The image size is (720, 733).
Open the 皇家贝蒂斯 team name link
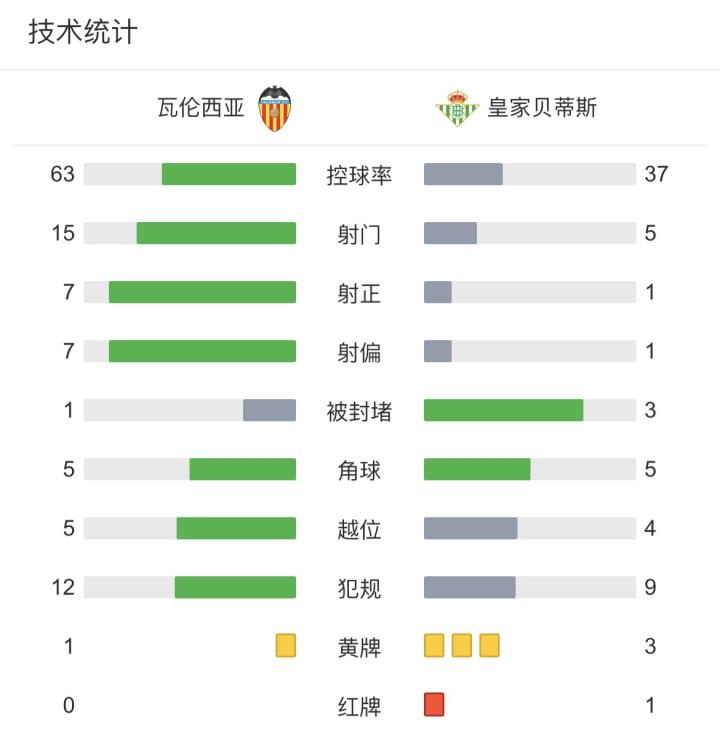pyautogui.click(x=542, y=108)
